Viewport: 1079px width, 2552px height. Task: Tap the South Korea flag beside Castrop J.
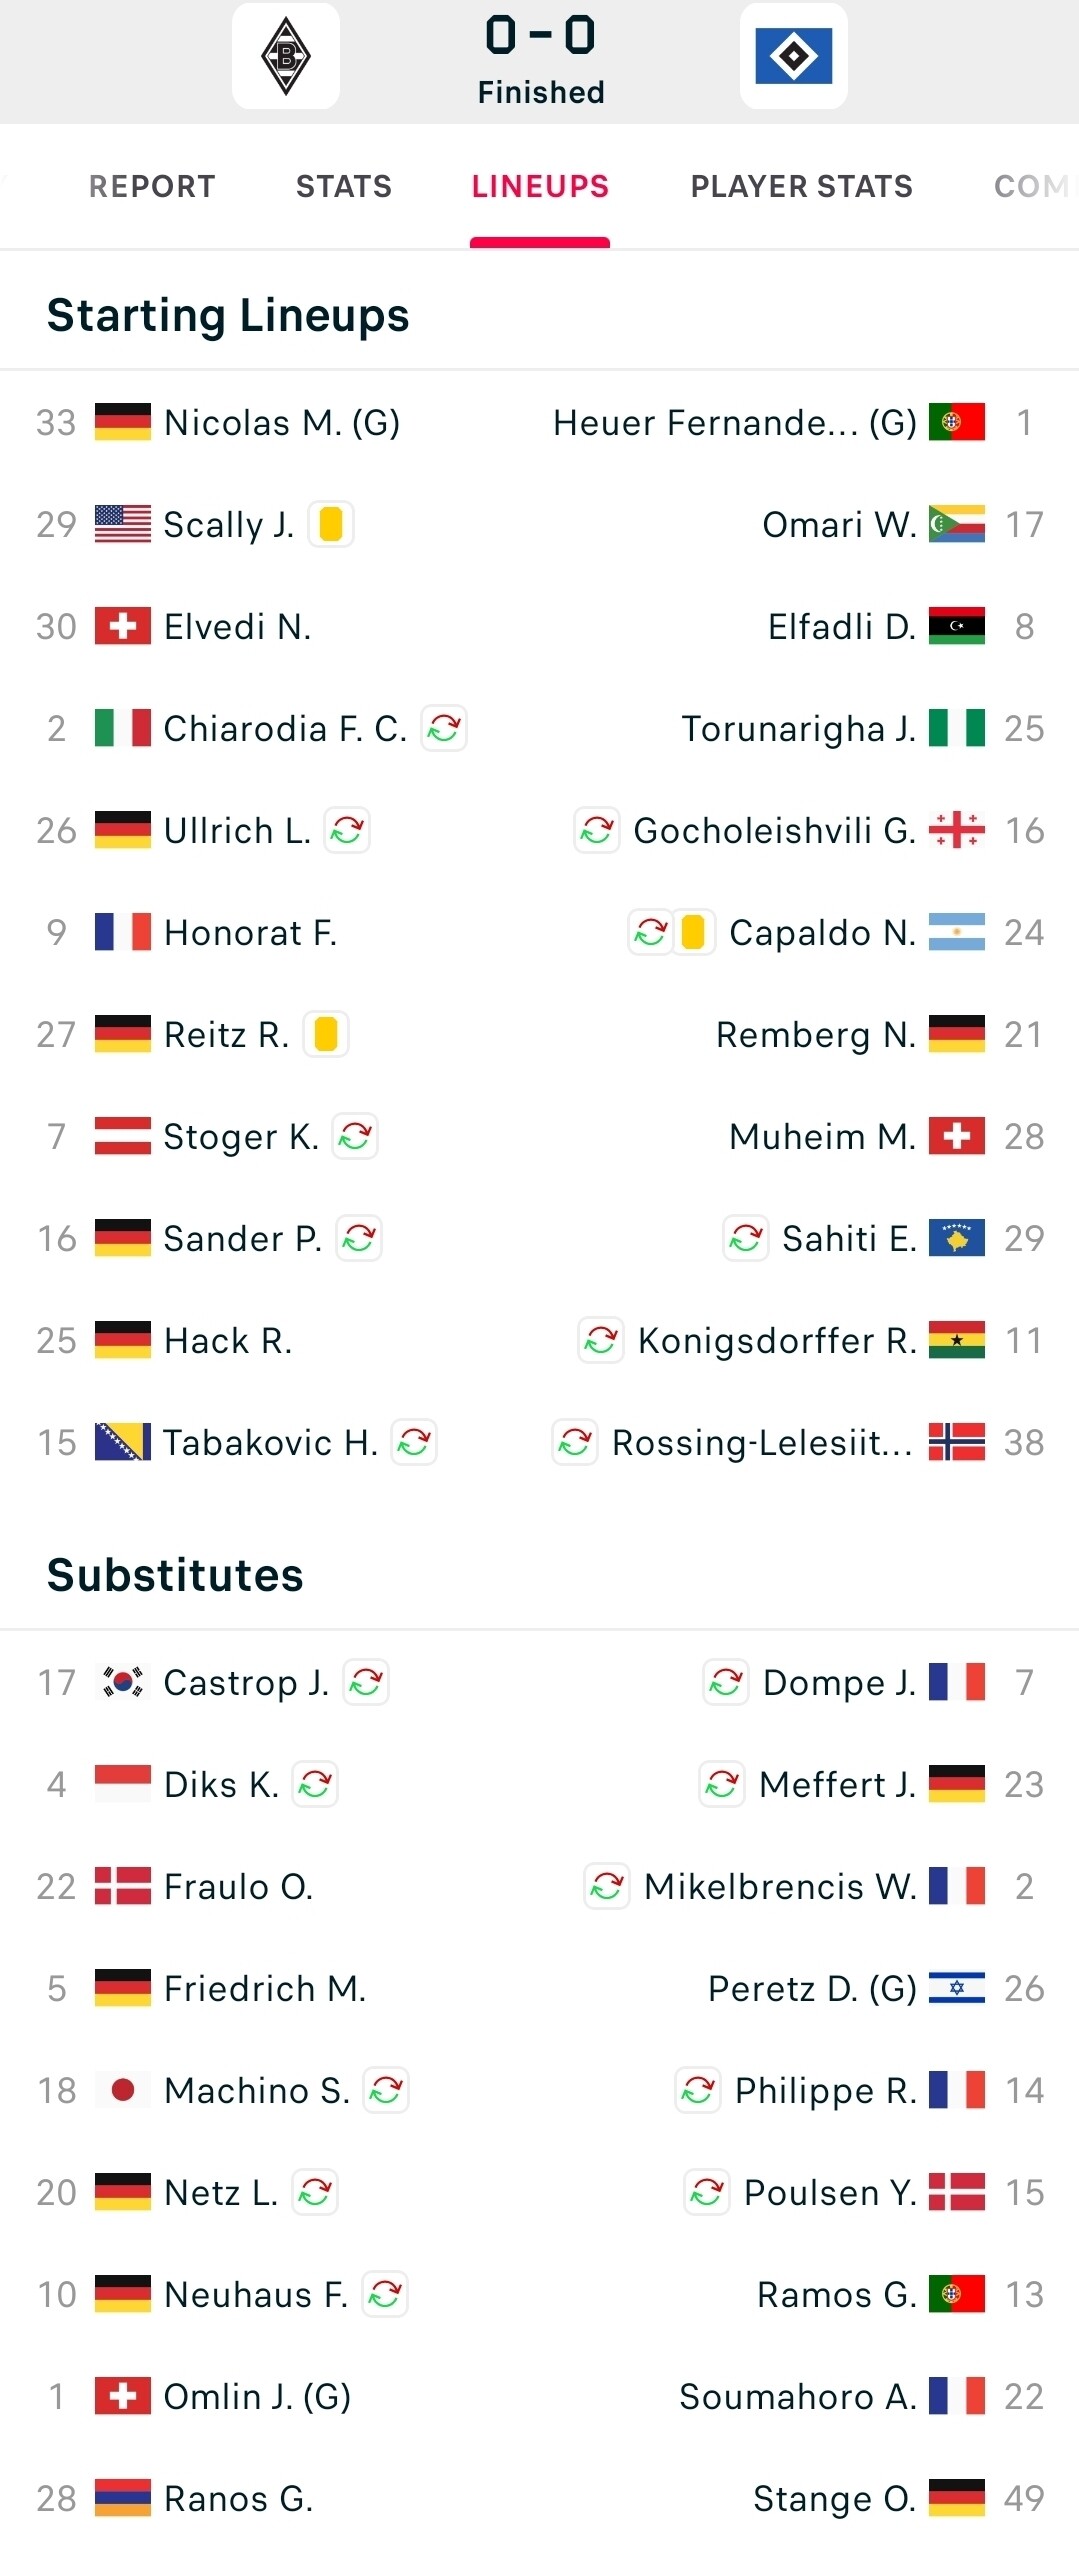[x=123, y=1682]
